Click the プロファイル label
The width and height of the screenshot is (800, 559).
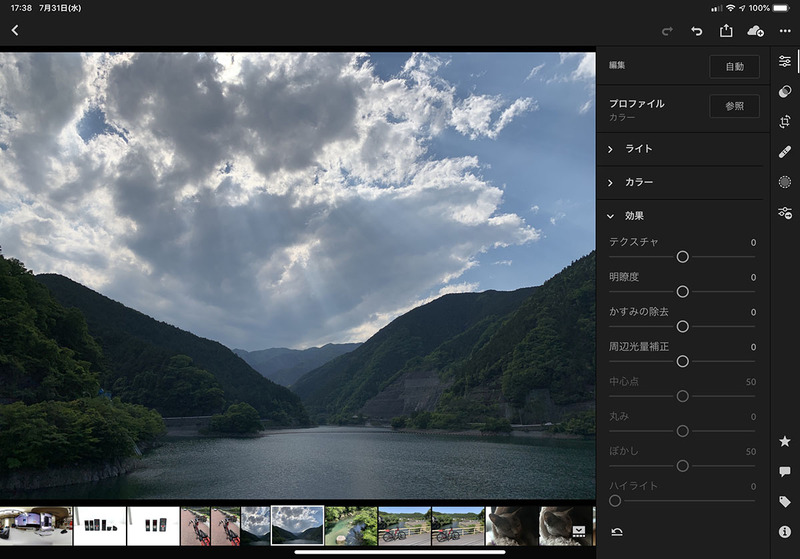636,104
